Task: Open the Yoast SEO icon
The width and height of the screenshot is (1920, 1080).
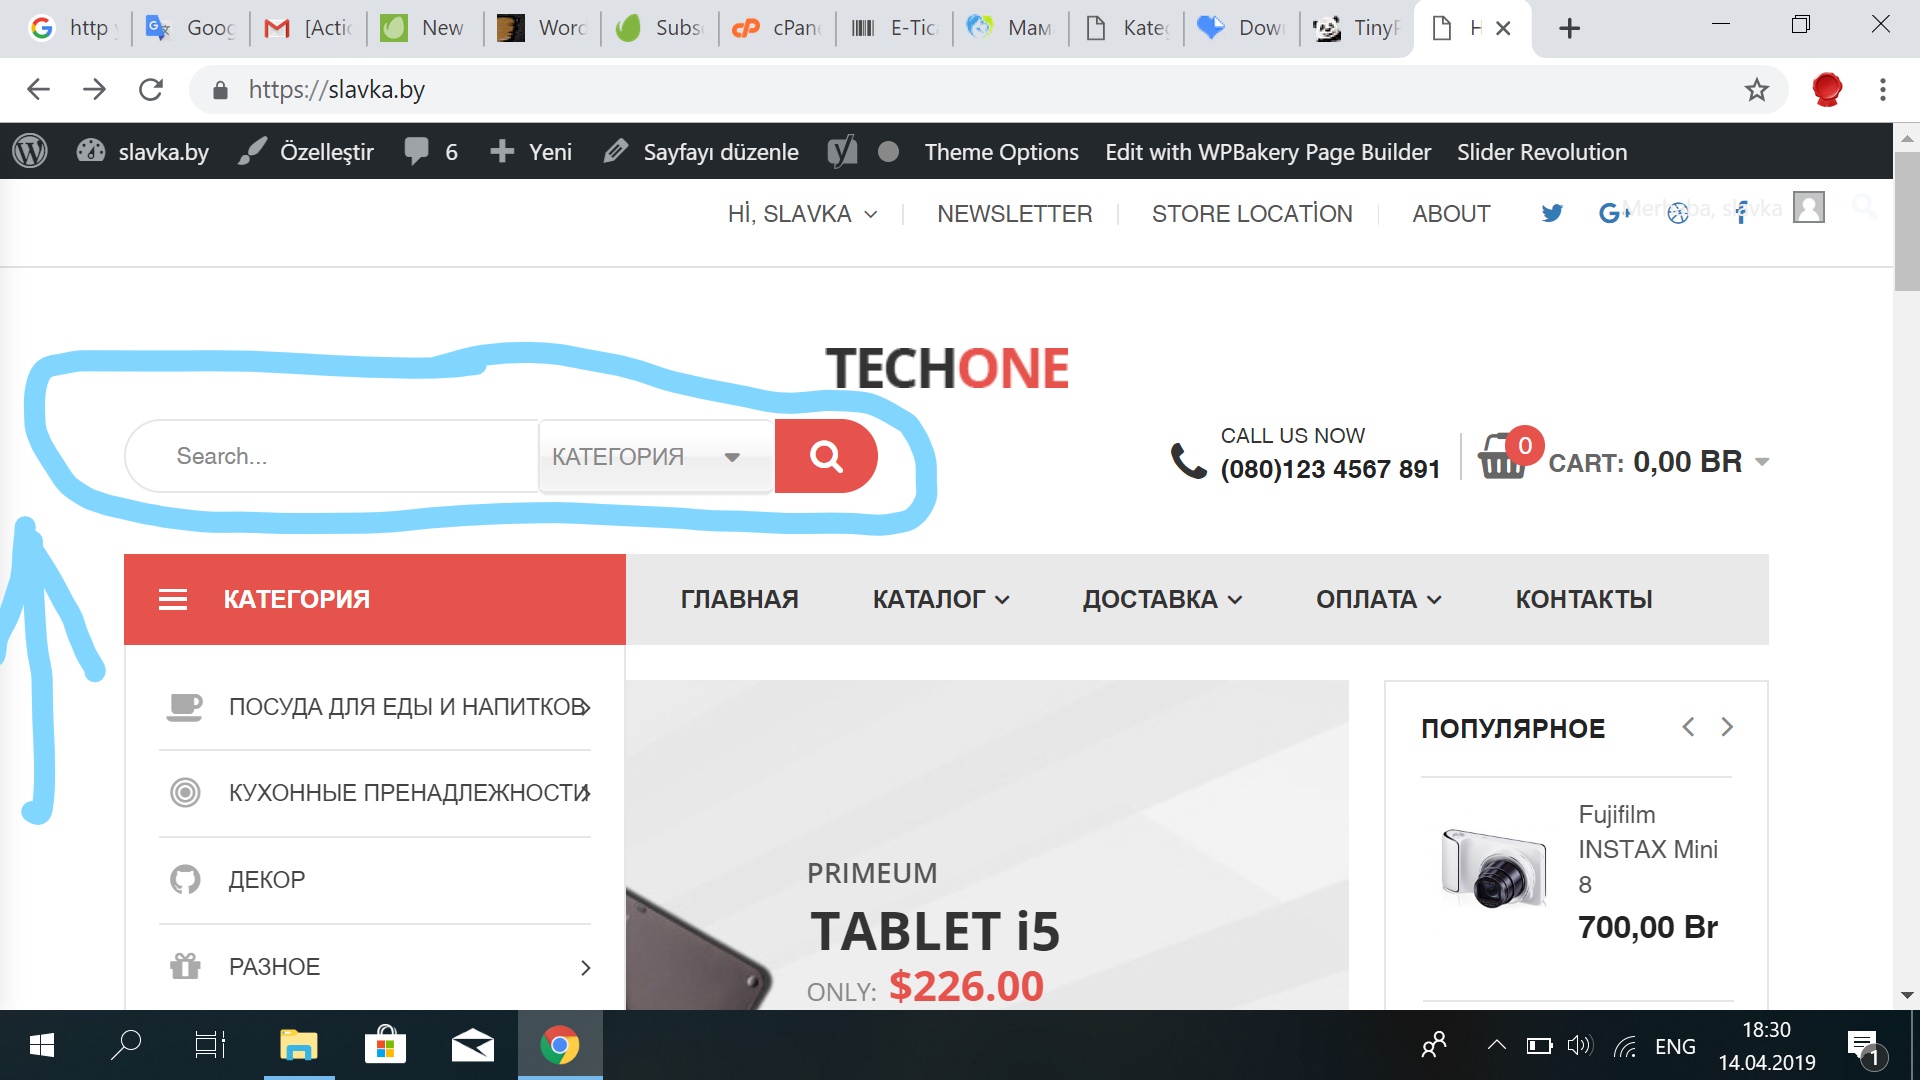Action: pos(842,152)
